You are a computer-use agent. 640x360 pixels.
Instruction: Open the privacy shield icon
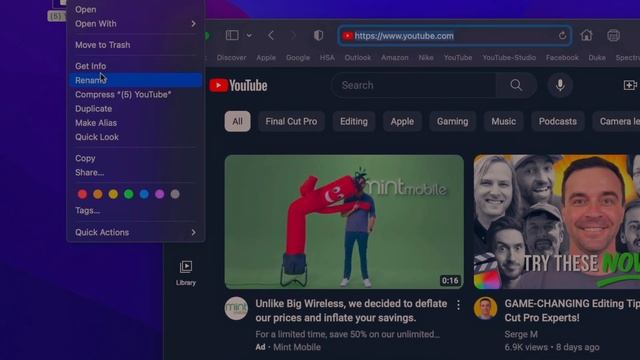click(x=318, y=36)
